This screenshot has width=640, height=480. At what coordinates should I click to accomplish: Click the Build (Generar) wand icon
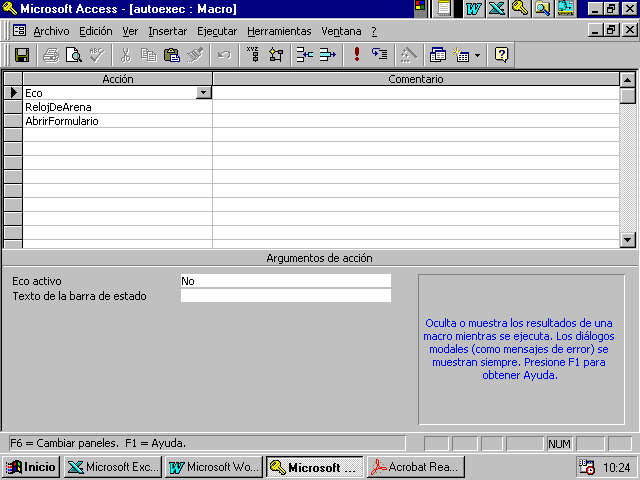409,55
